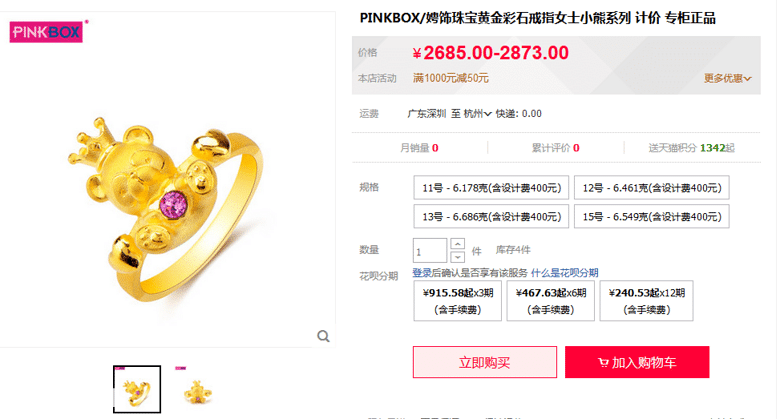Screen dimensions: 780x419
Task: Open the 杭州 destination dropdown
Action: [478, 114]
